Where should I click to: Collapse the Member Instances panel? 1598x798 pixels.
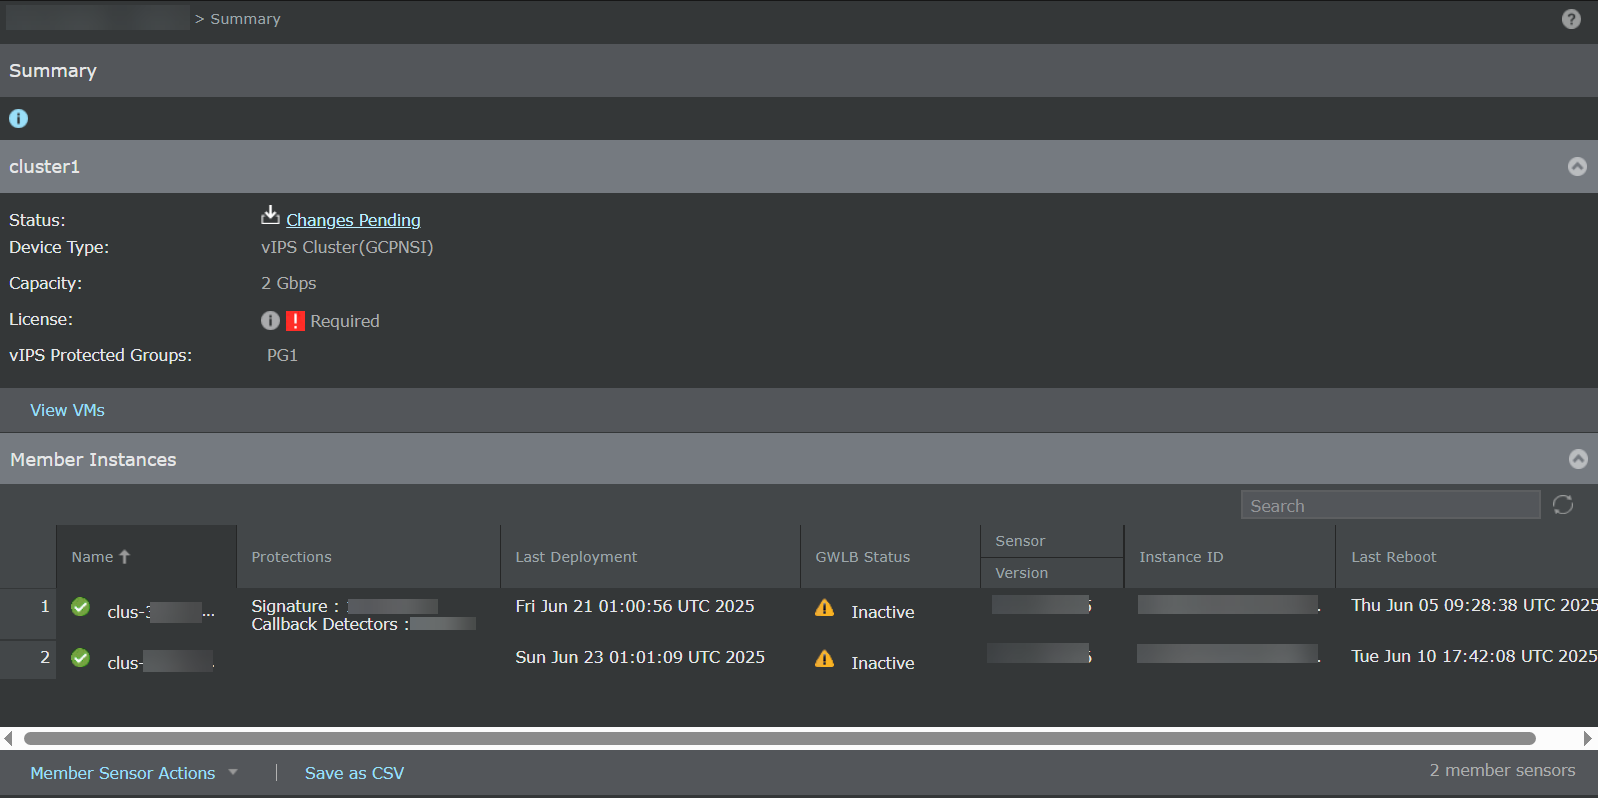click(1578, 459)
